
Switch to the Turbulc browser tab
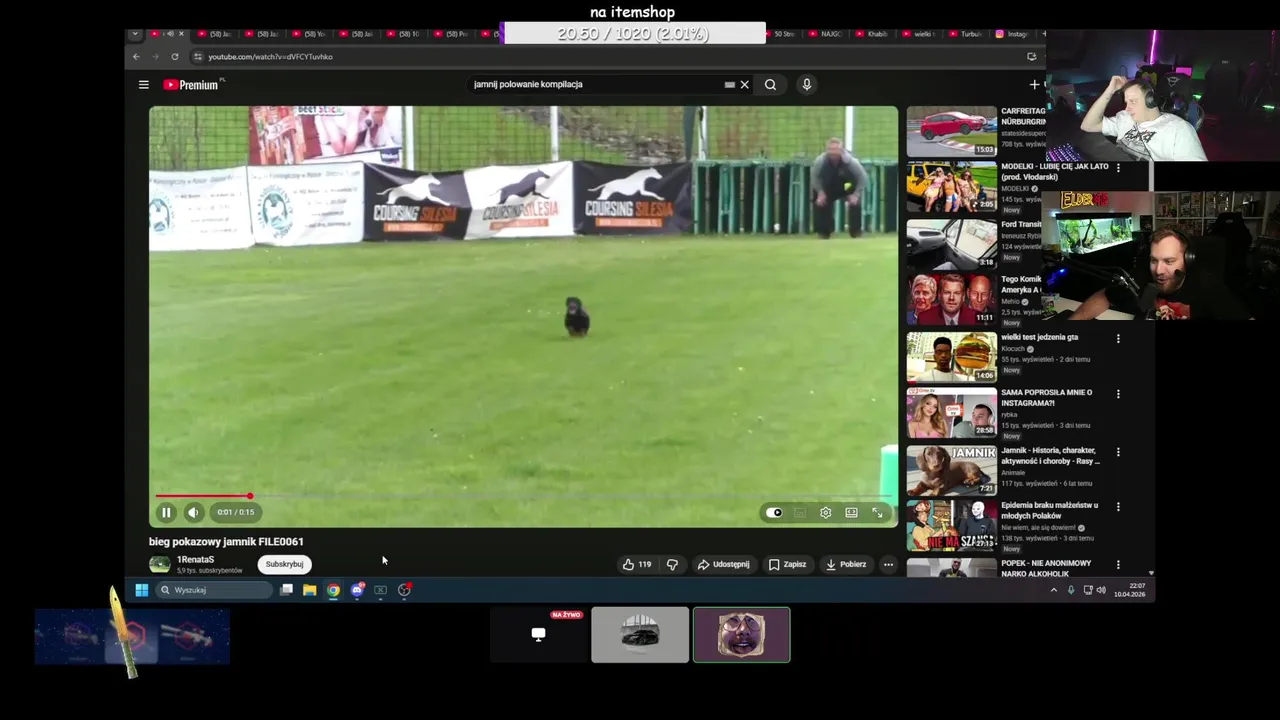967,34
